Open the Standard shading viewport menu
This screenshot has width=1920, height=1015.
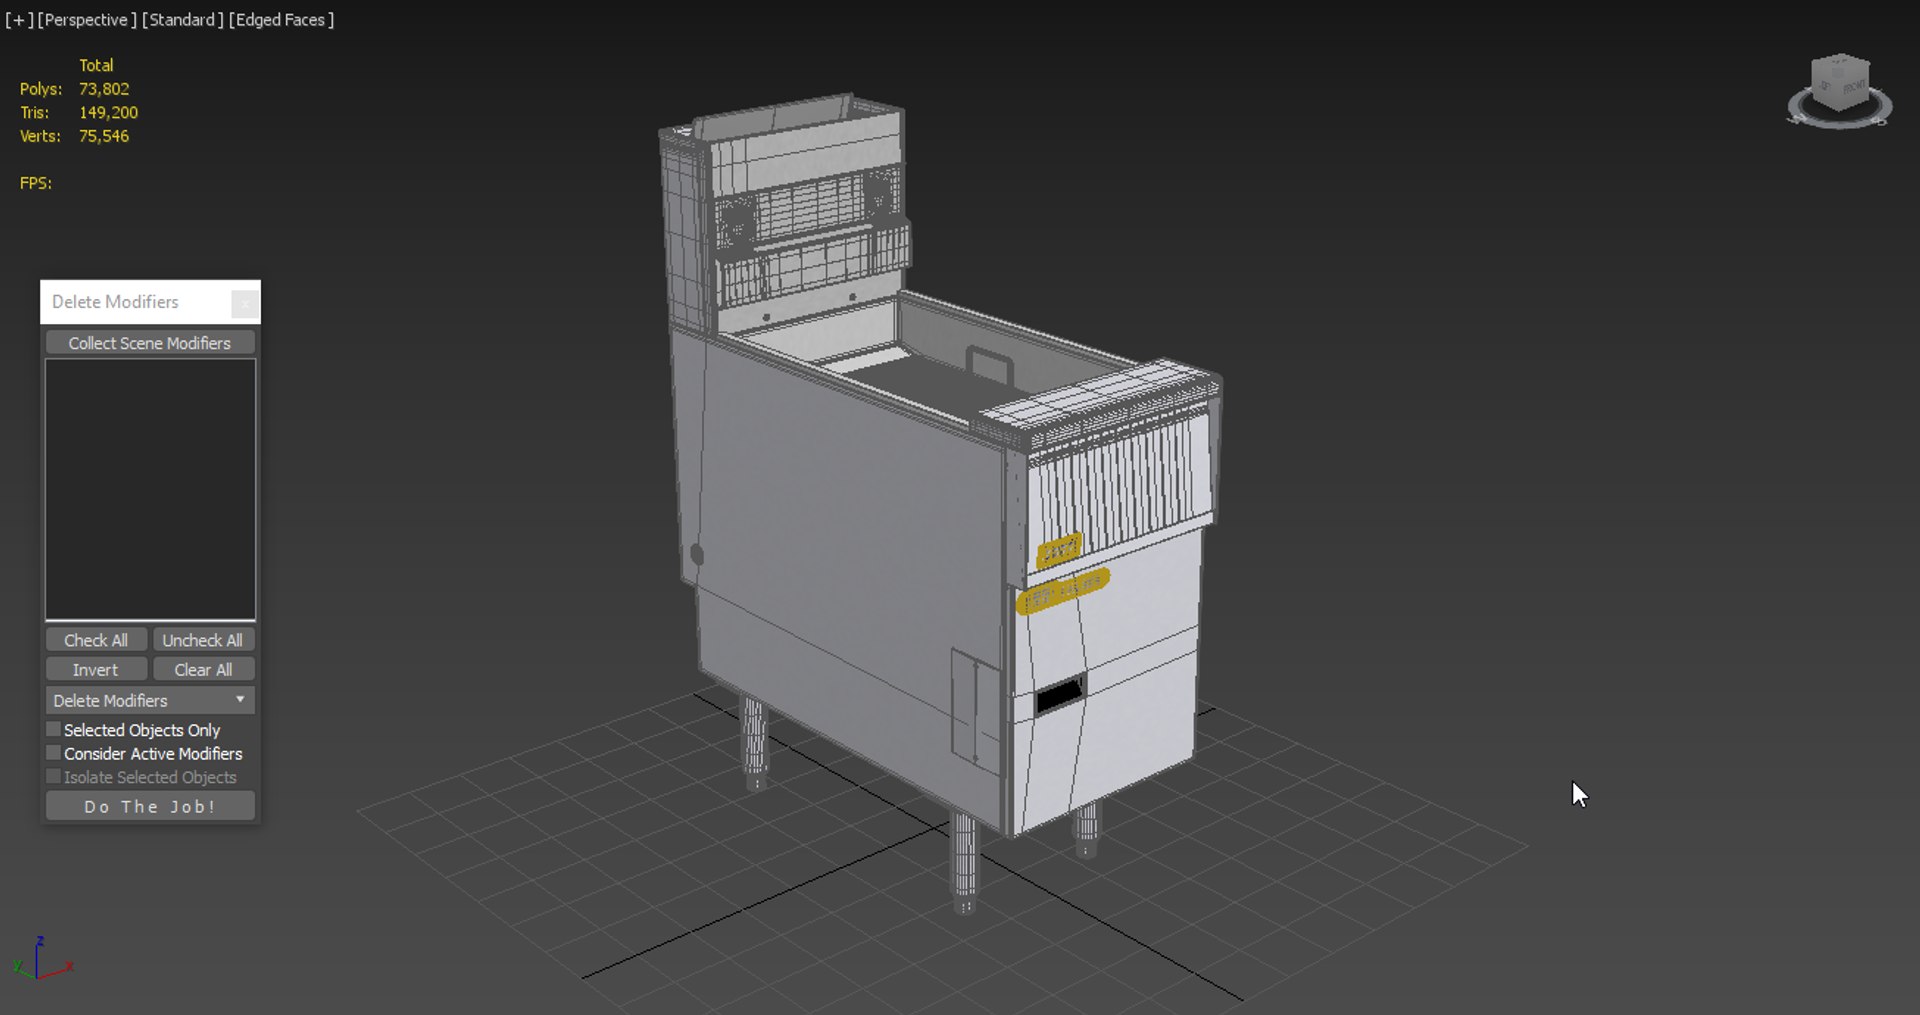point(182,20)
